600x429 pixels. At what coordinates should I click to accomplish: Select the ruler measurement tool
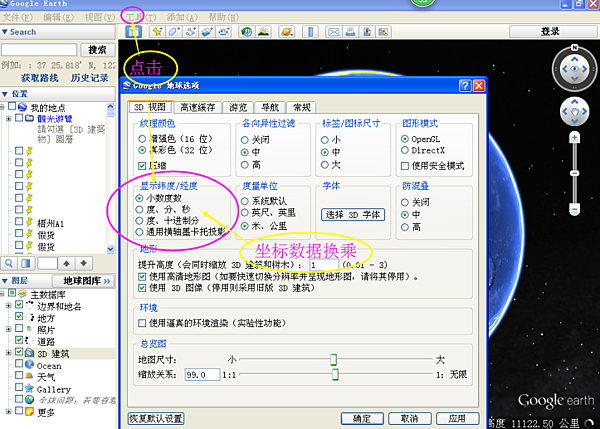point(310,32)
